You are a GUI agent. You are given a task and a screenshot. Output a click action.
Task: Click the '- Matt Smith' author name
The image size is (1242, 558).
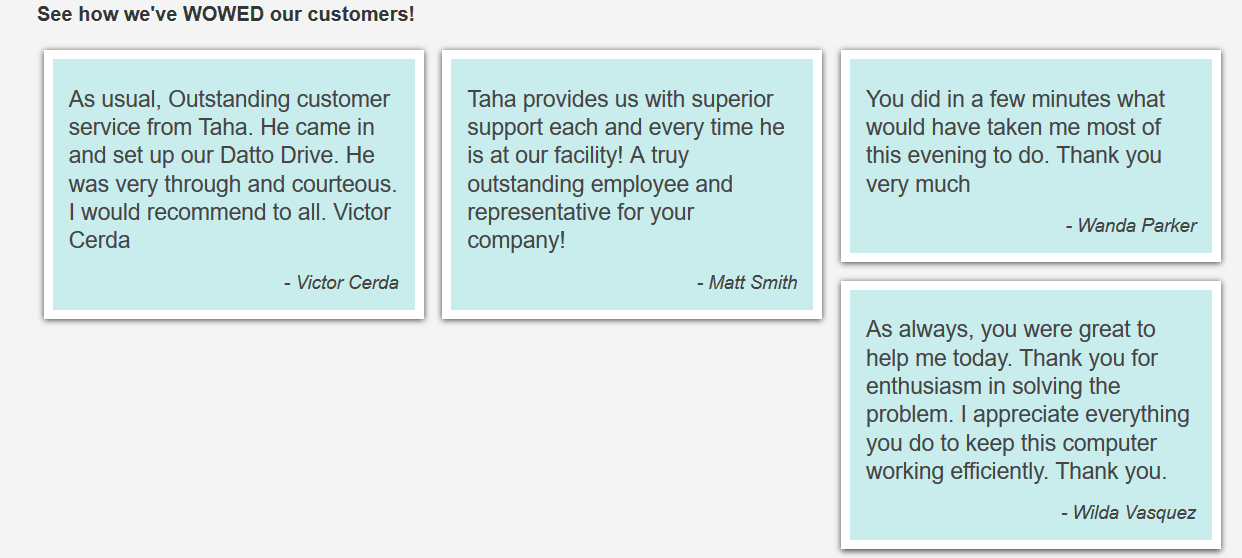(x=747, y=283)
